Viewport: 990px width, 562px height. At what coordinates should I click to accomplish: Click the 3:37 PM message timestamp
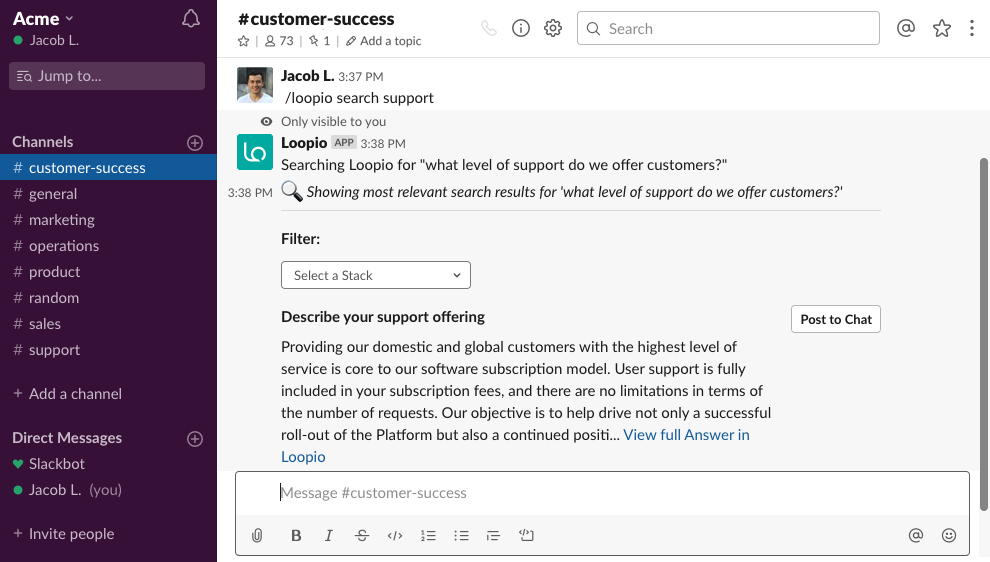[x=361, y=76]
